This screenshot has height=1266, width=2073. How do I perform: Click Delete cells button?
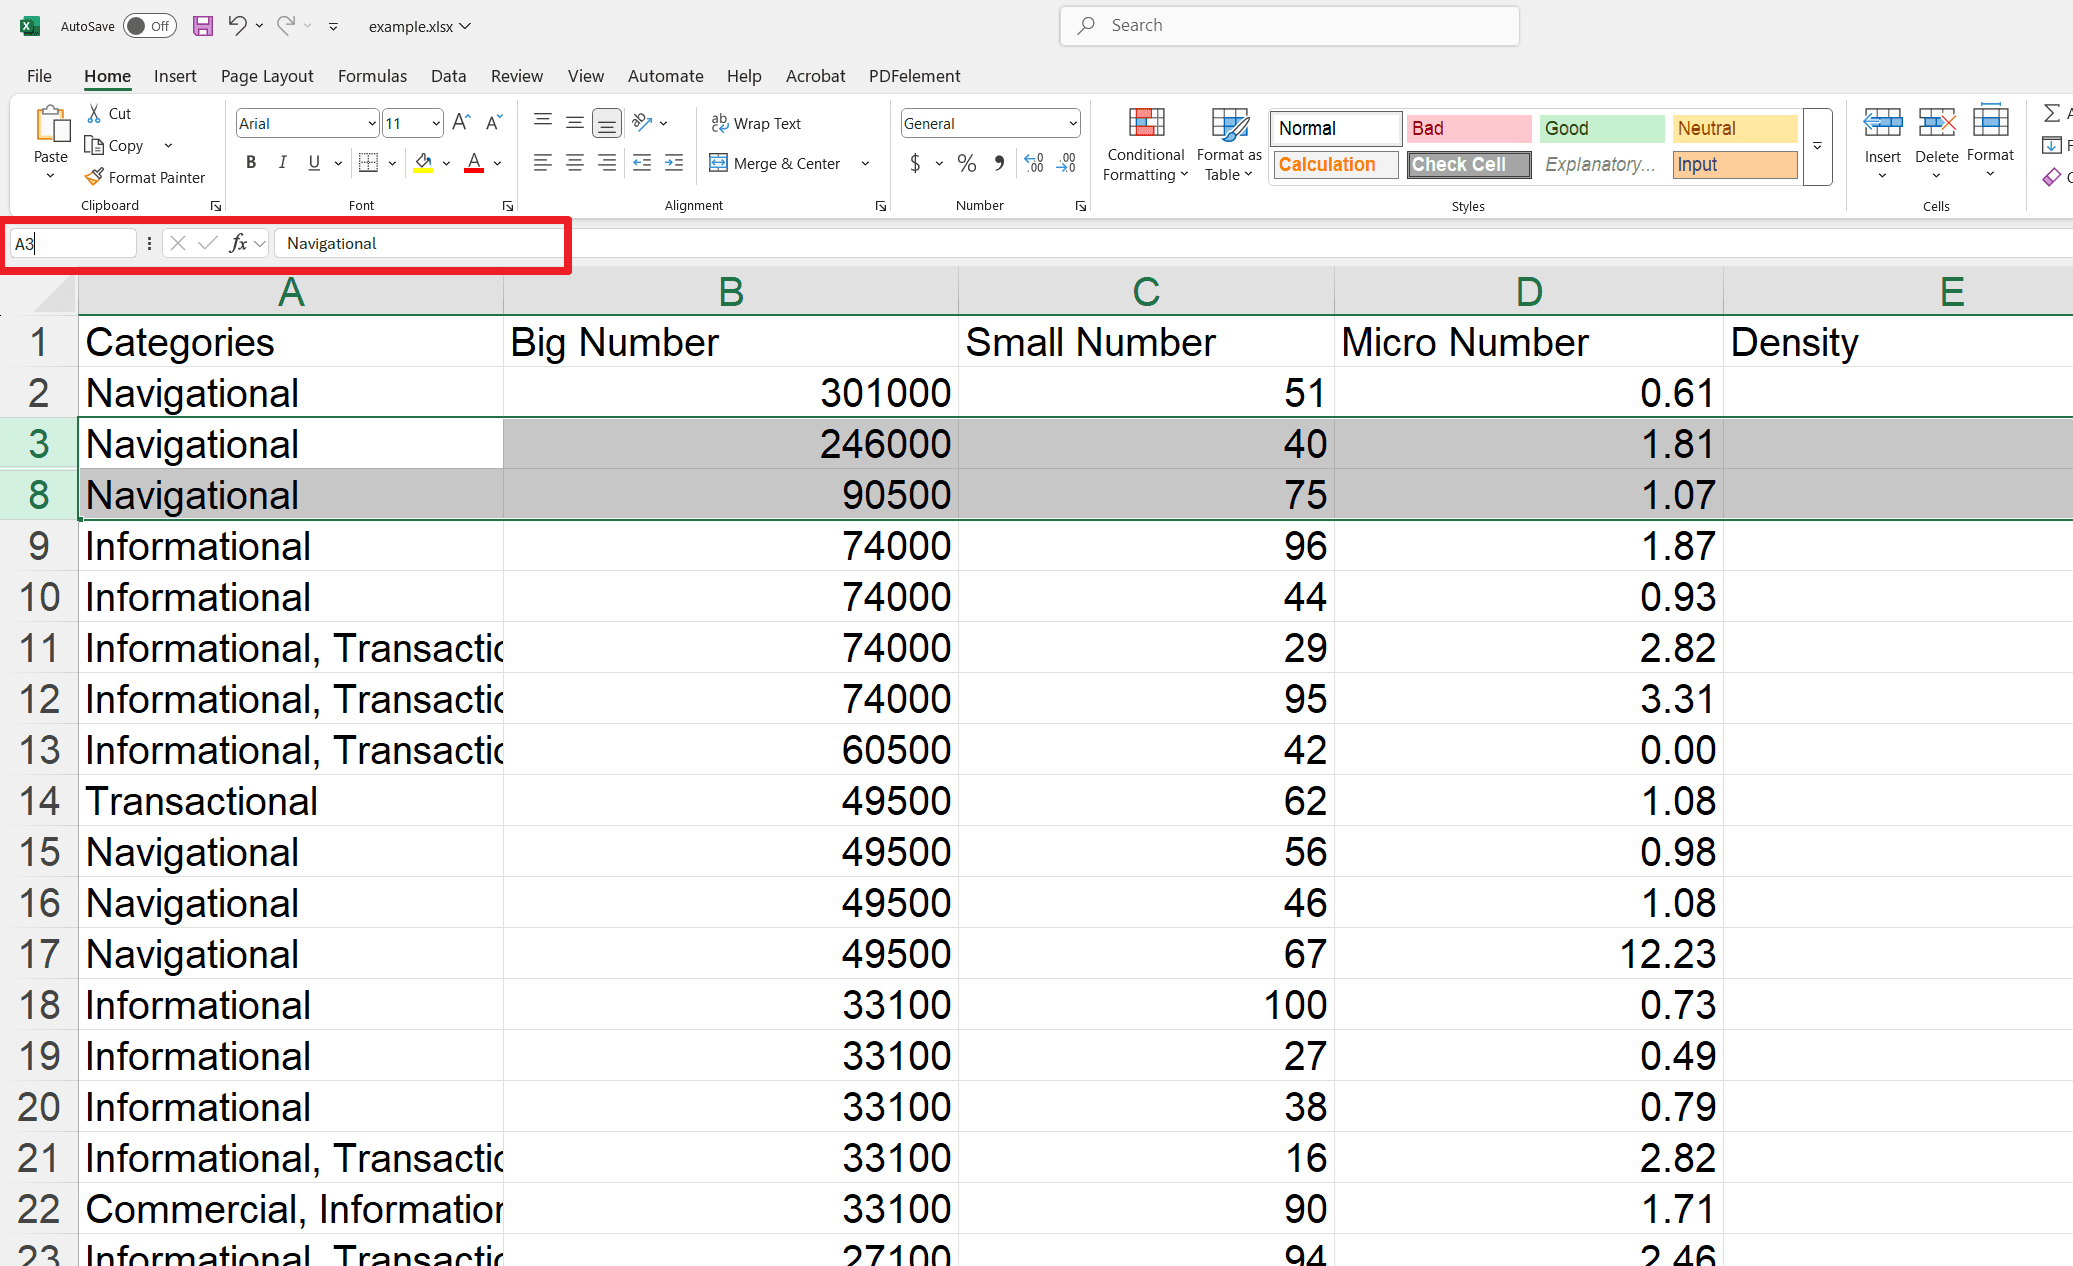pyautogui.click(x=1936, y=141)
